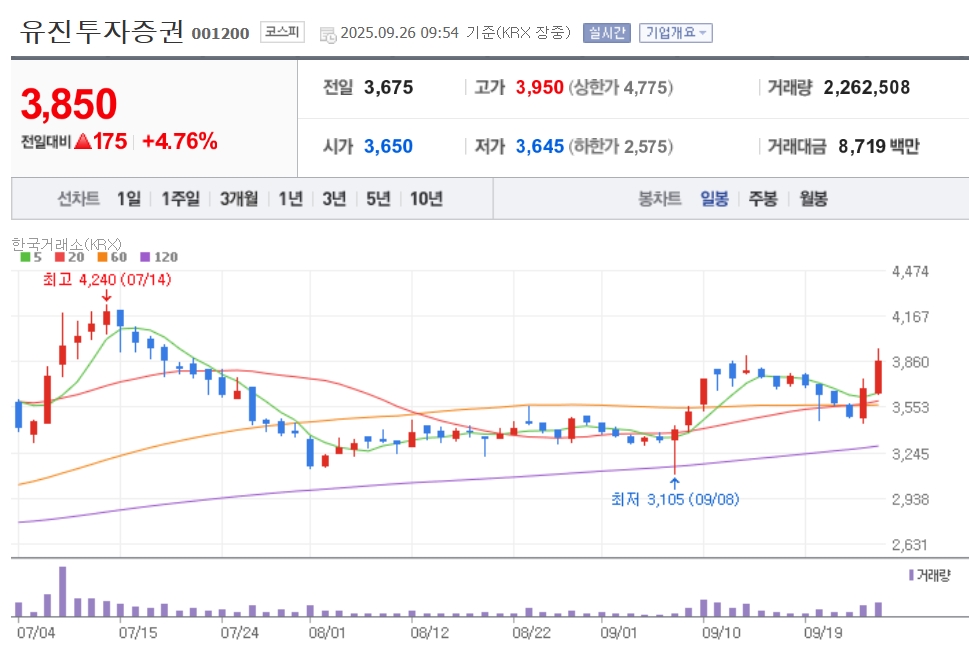This screenshot has width=969, height=646.
Task: Click the green 5-day moving average swatch
Action: [25, 257]
